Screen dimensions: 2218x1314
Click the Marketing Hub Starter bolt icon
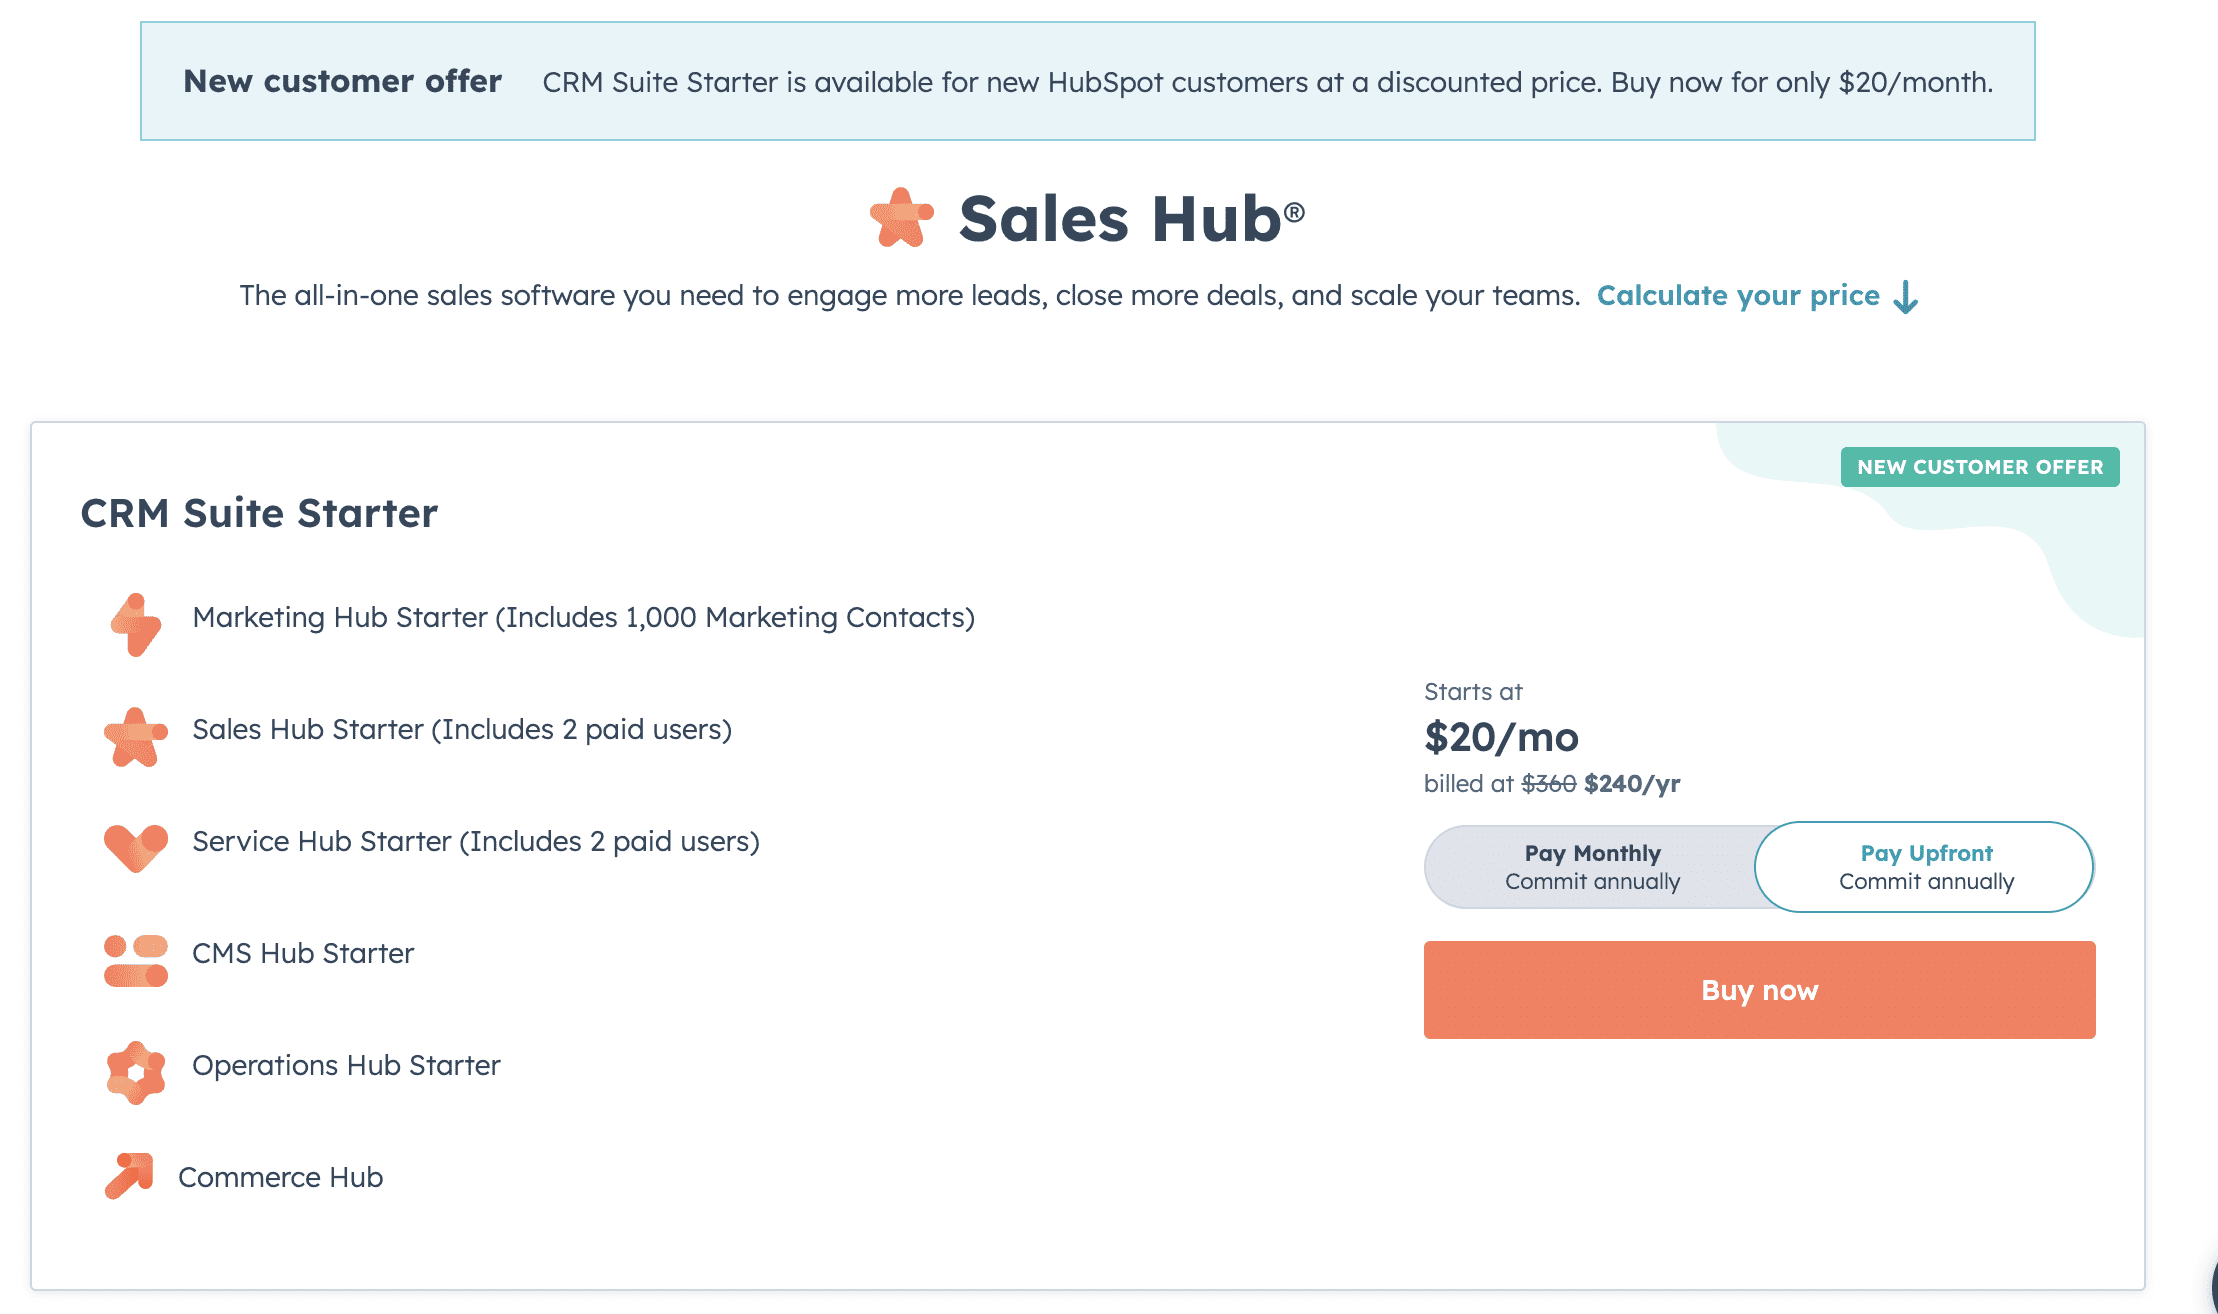point(136,625)
